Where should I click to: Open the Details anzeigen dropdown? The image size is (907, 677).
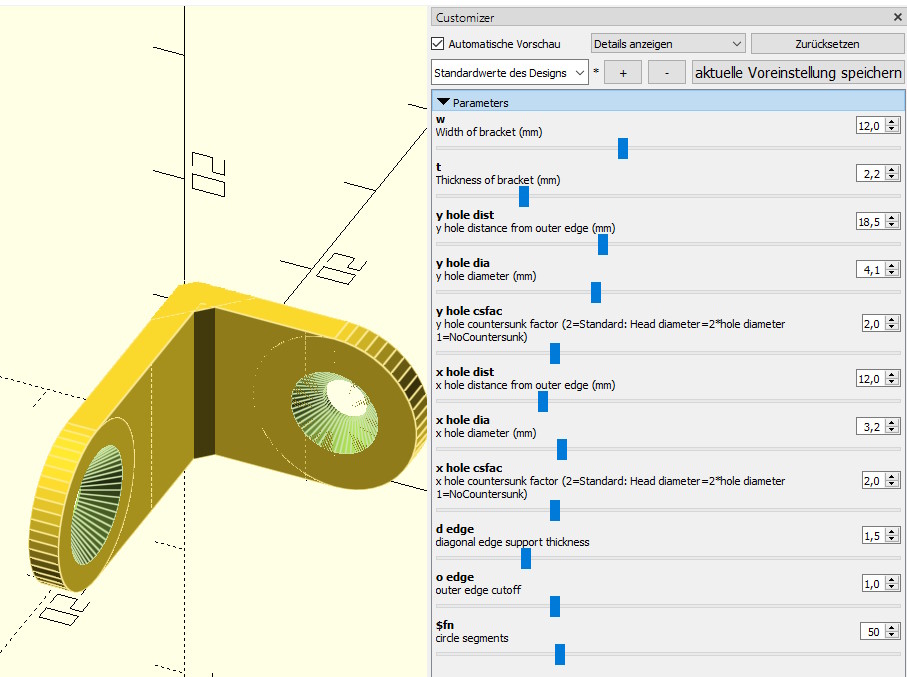pos(668,43)
